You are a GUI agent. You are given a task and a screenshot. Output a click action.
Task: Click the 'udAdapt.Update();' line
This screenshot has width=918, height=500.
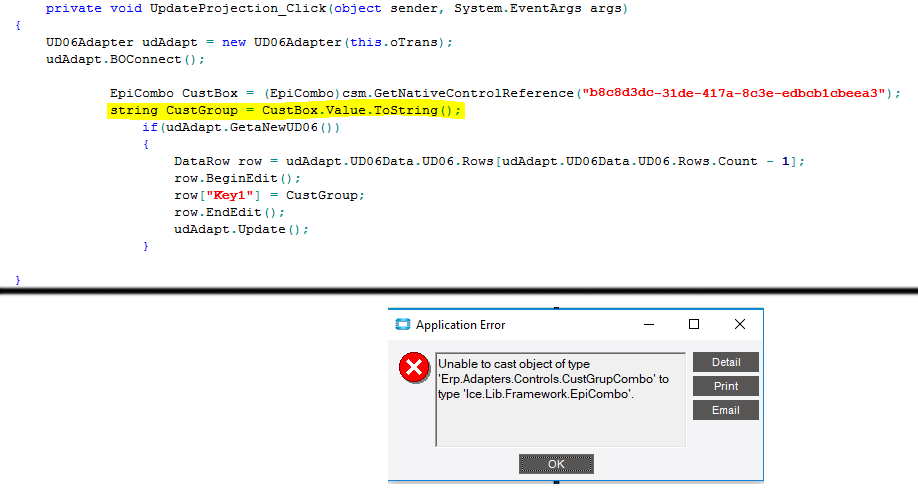click(241, 229)
